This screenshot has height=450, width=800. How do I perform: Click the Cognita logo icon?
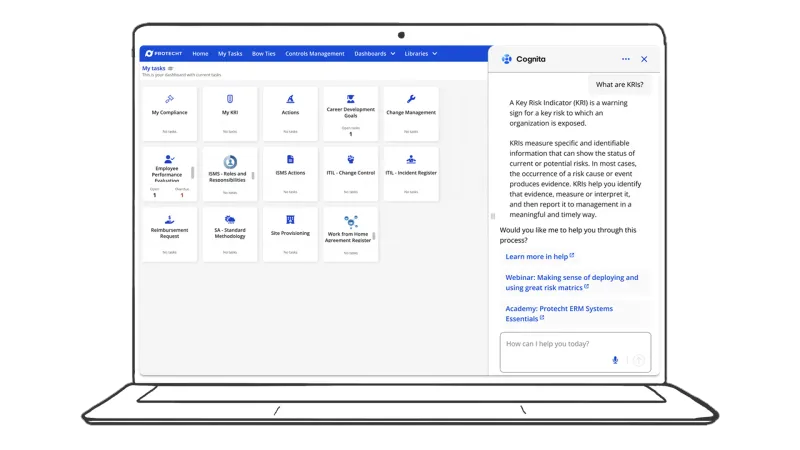click(507, 59)
